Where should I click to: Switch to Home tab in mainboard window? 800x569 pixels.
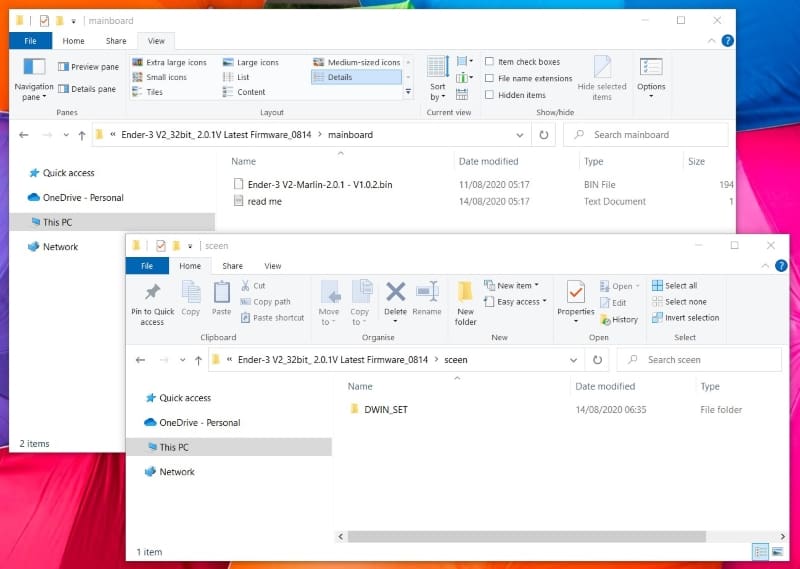(x=73, y=41)
